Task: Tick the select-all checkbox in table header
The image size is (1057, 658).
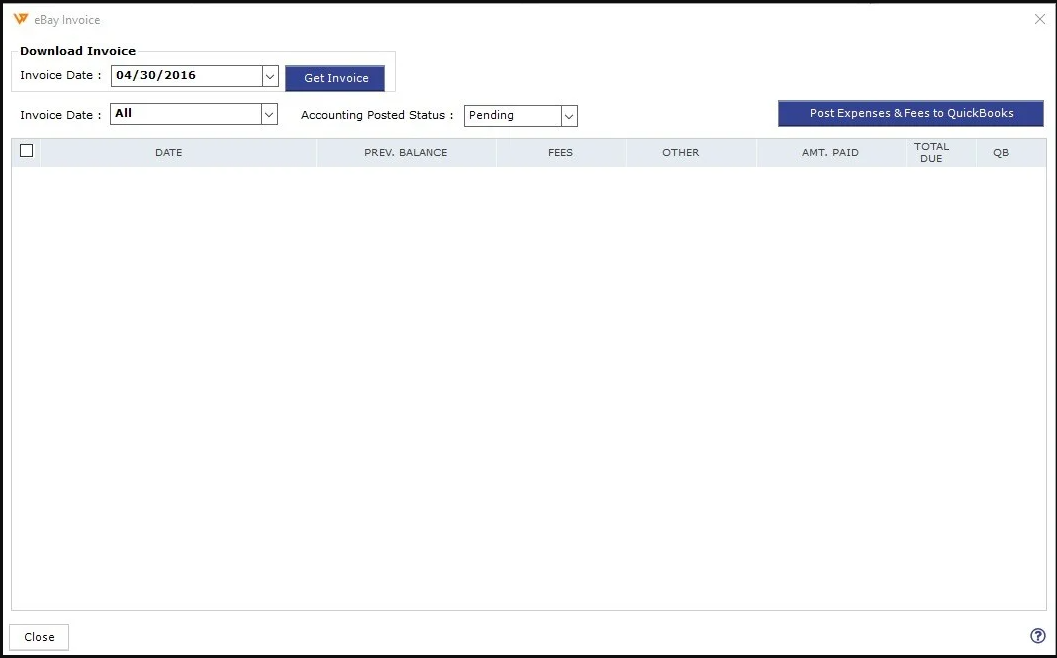Action: coord(27,151)
